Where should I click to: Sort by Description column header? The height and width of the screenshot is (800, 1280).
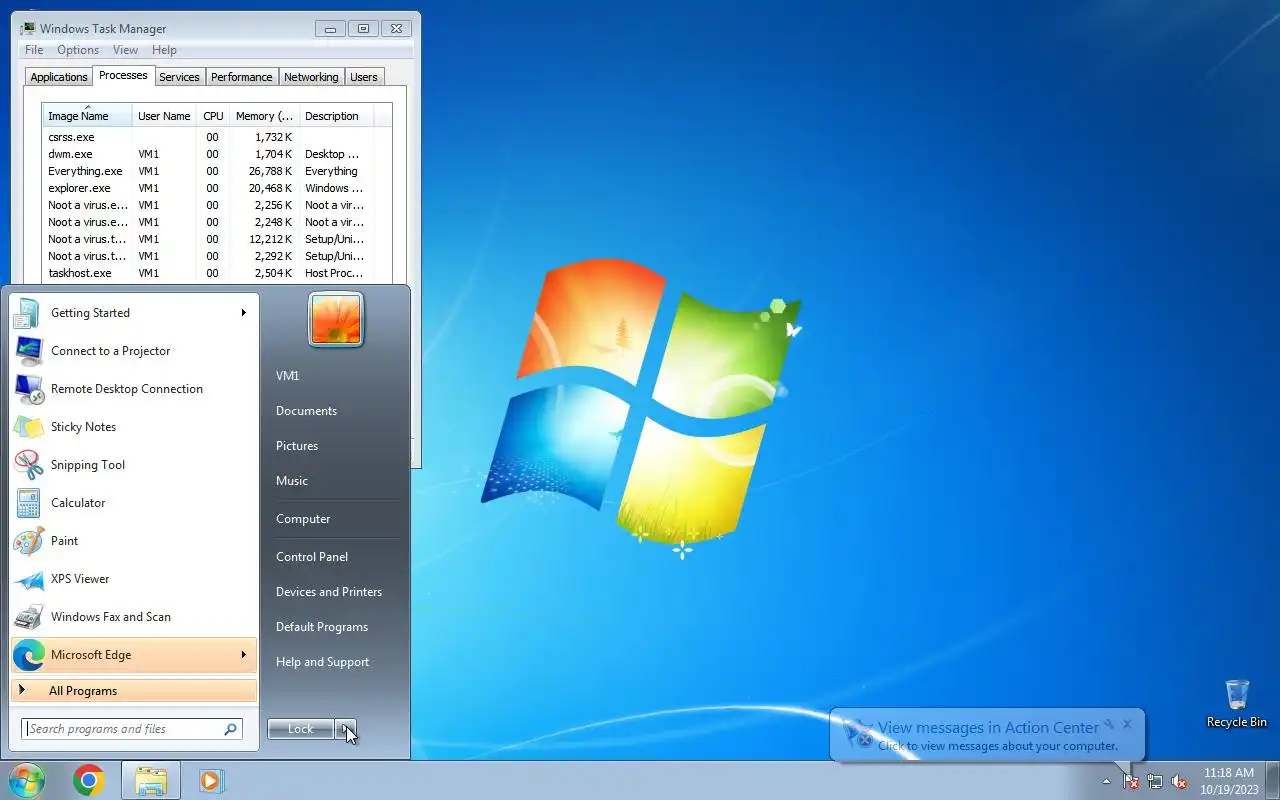336,116
